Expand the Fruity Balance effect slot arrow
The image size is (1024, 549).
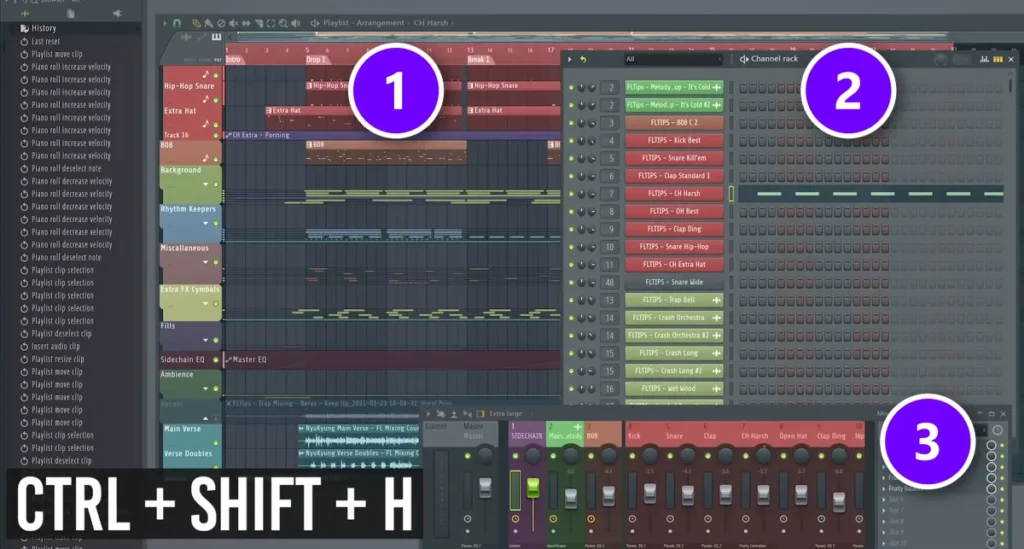click(884, 488)
